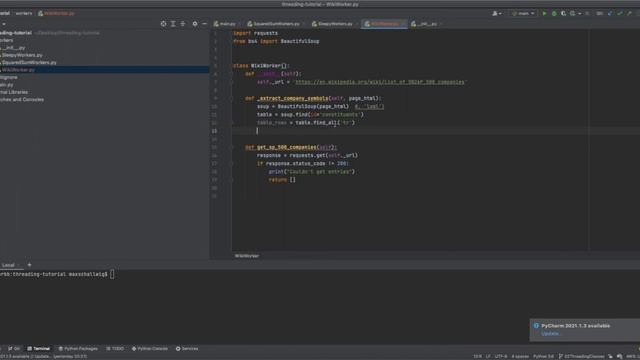Click the 4 spaces indent status entry
This screenshot has width=640, height=360.
520,356
